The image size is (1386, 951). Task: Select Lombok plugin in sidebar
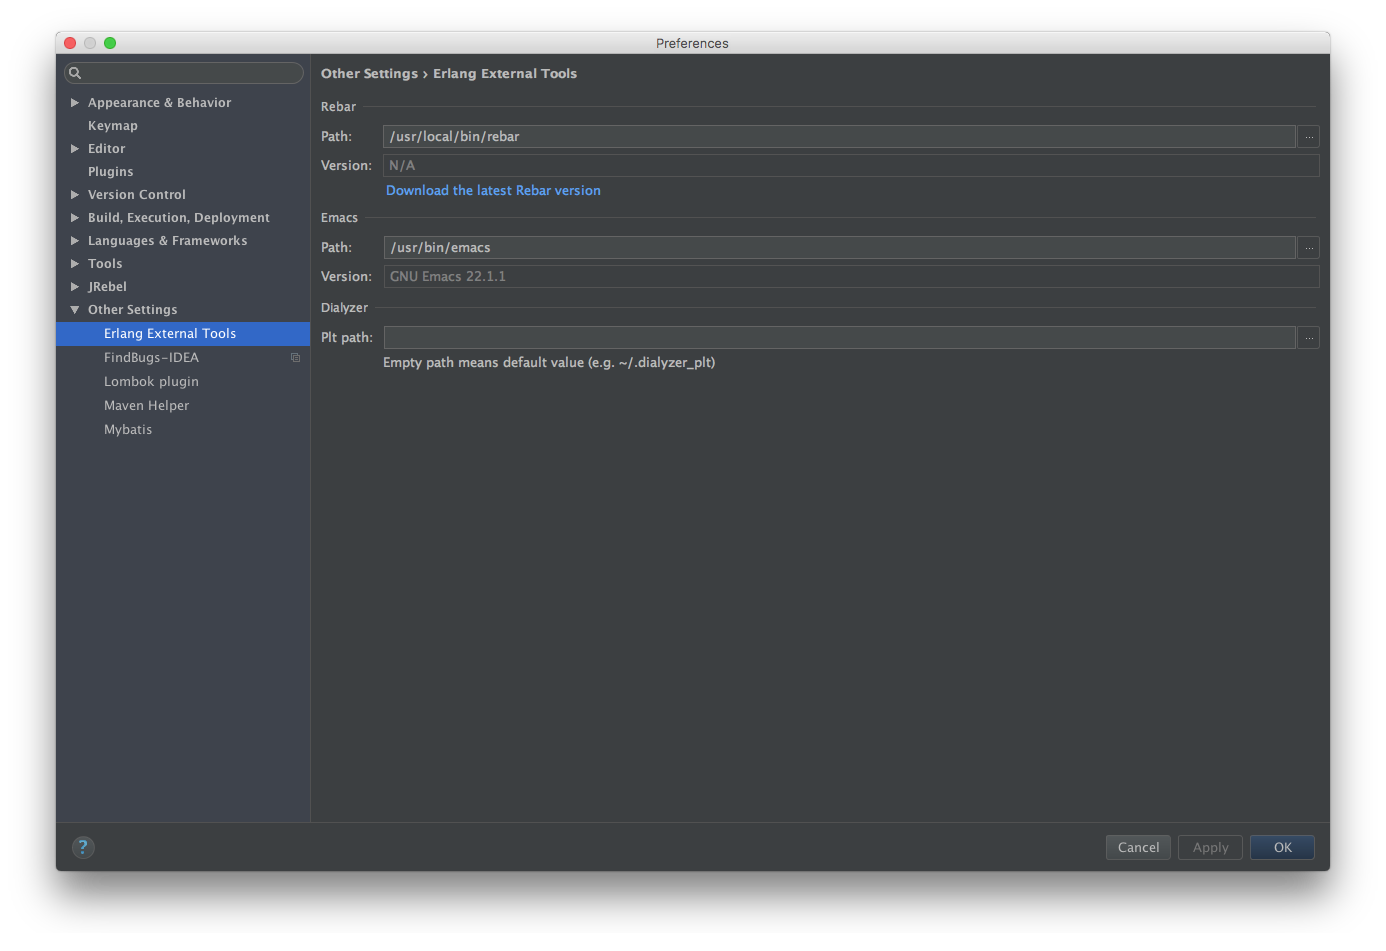(151, 382)
